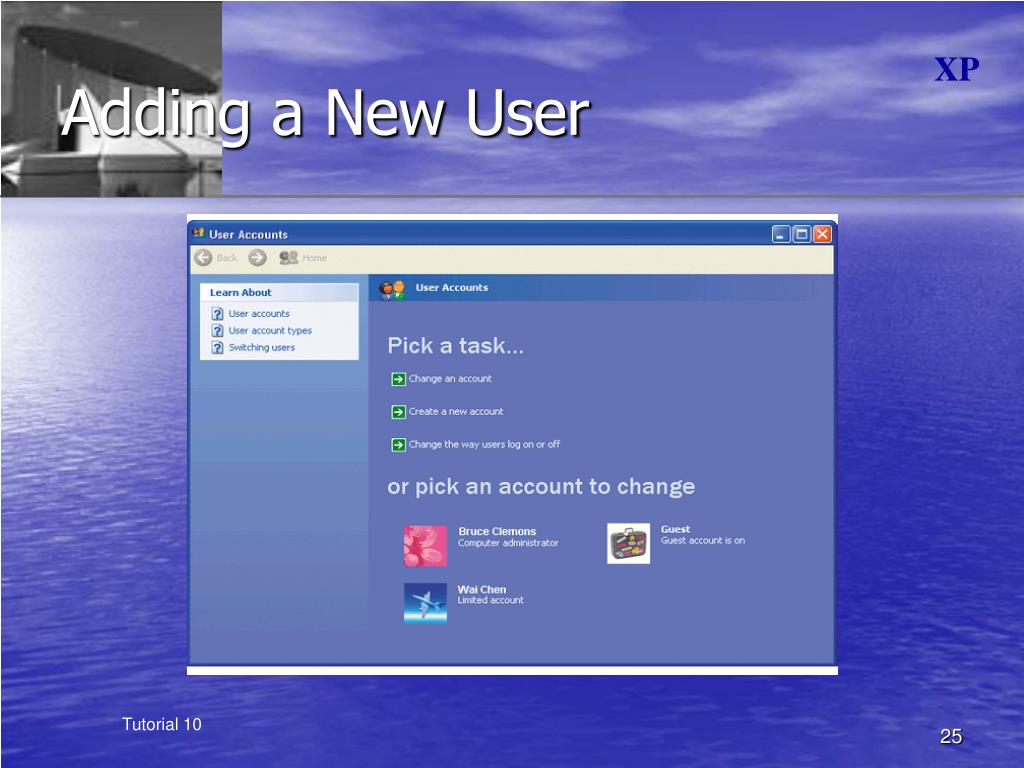
Task: Click the User Accounts window title text
Action: [x=248, y=234]
